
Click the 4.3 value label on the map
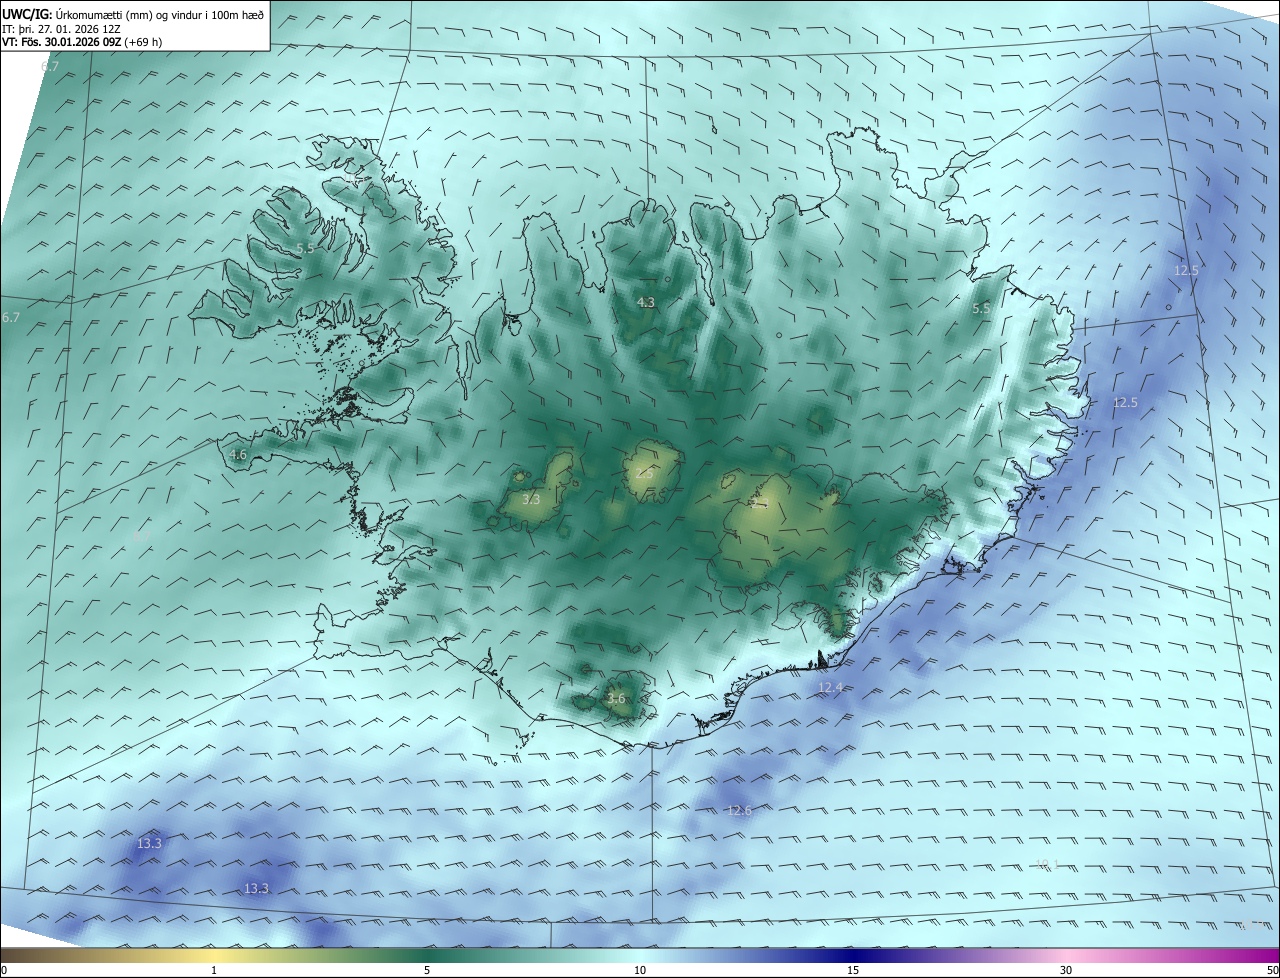point(646,302)
